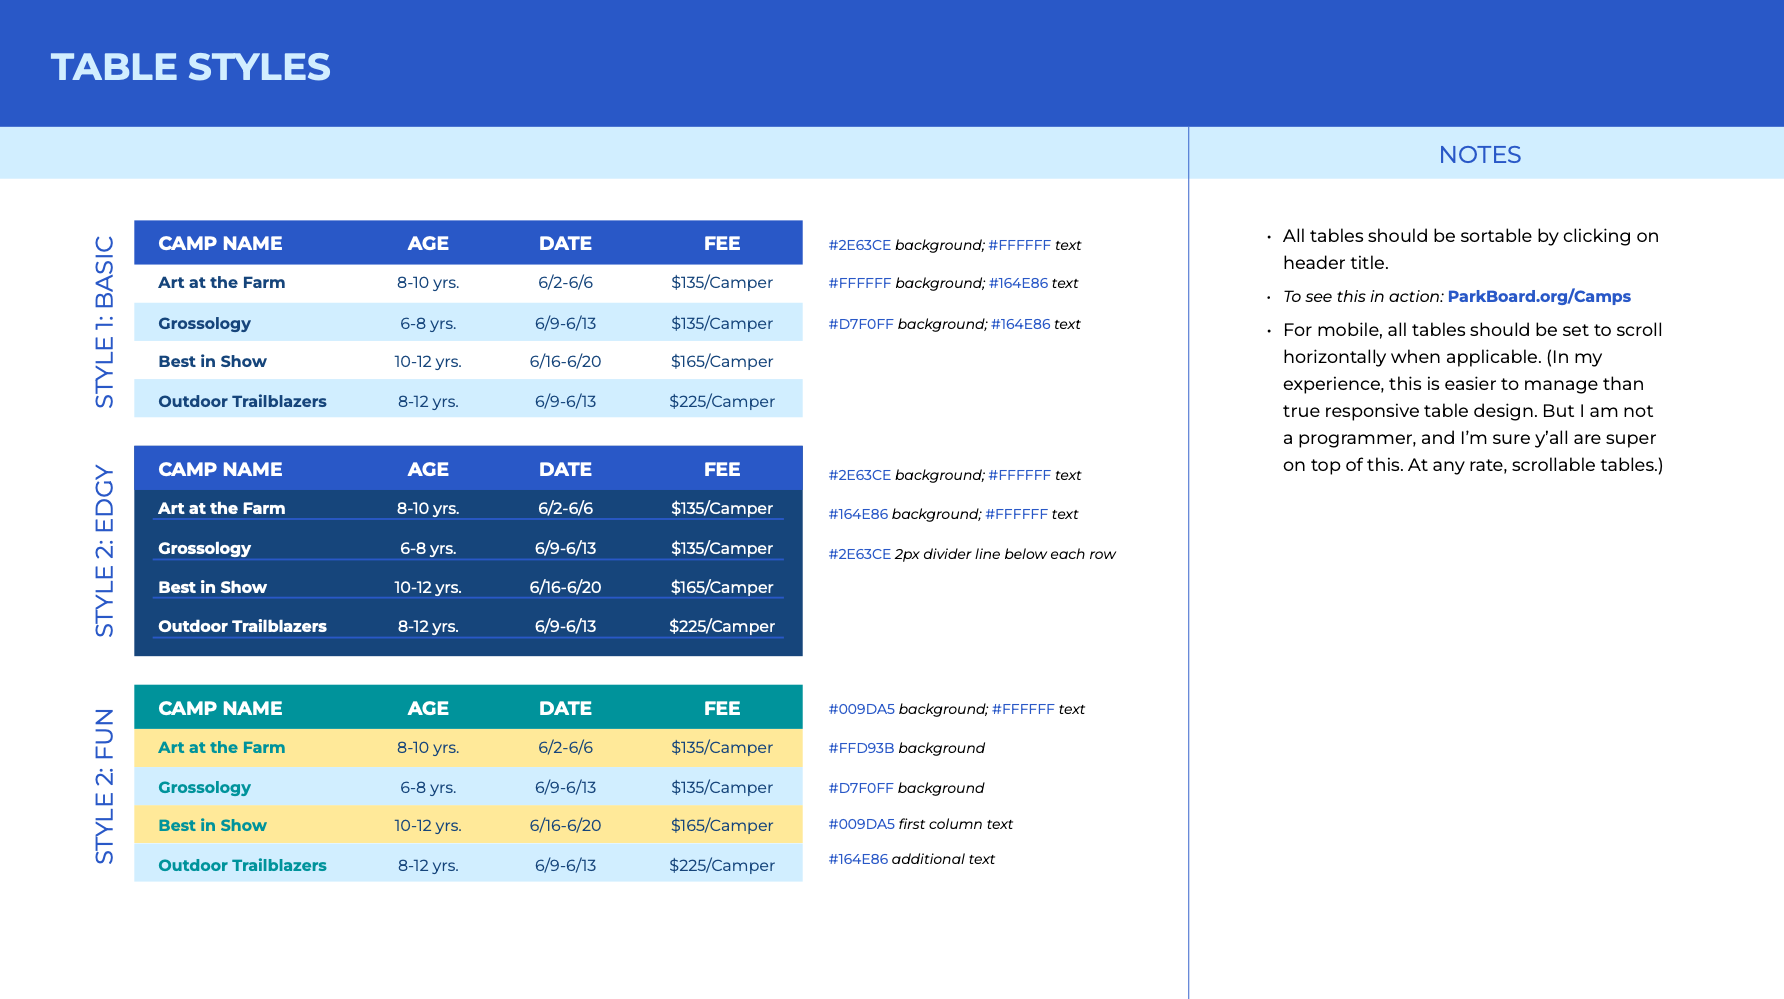Select 'Art at the Farm' in Edgy table
1784x999 pixels.
pos(221,508)
